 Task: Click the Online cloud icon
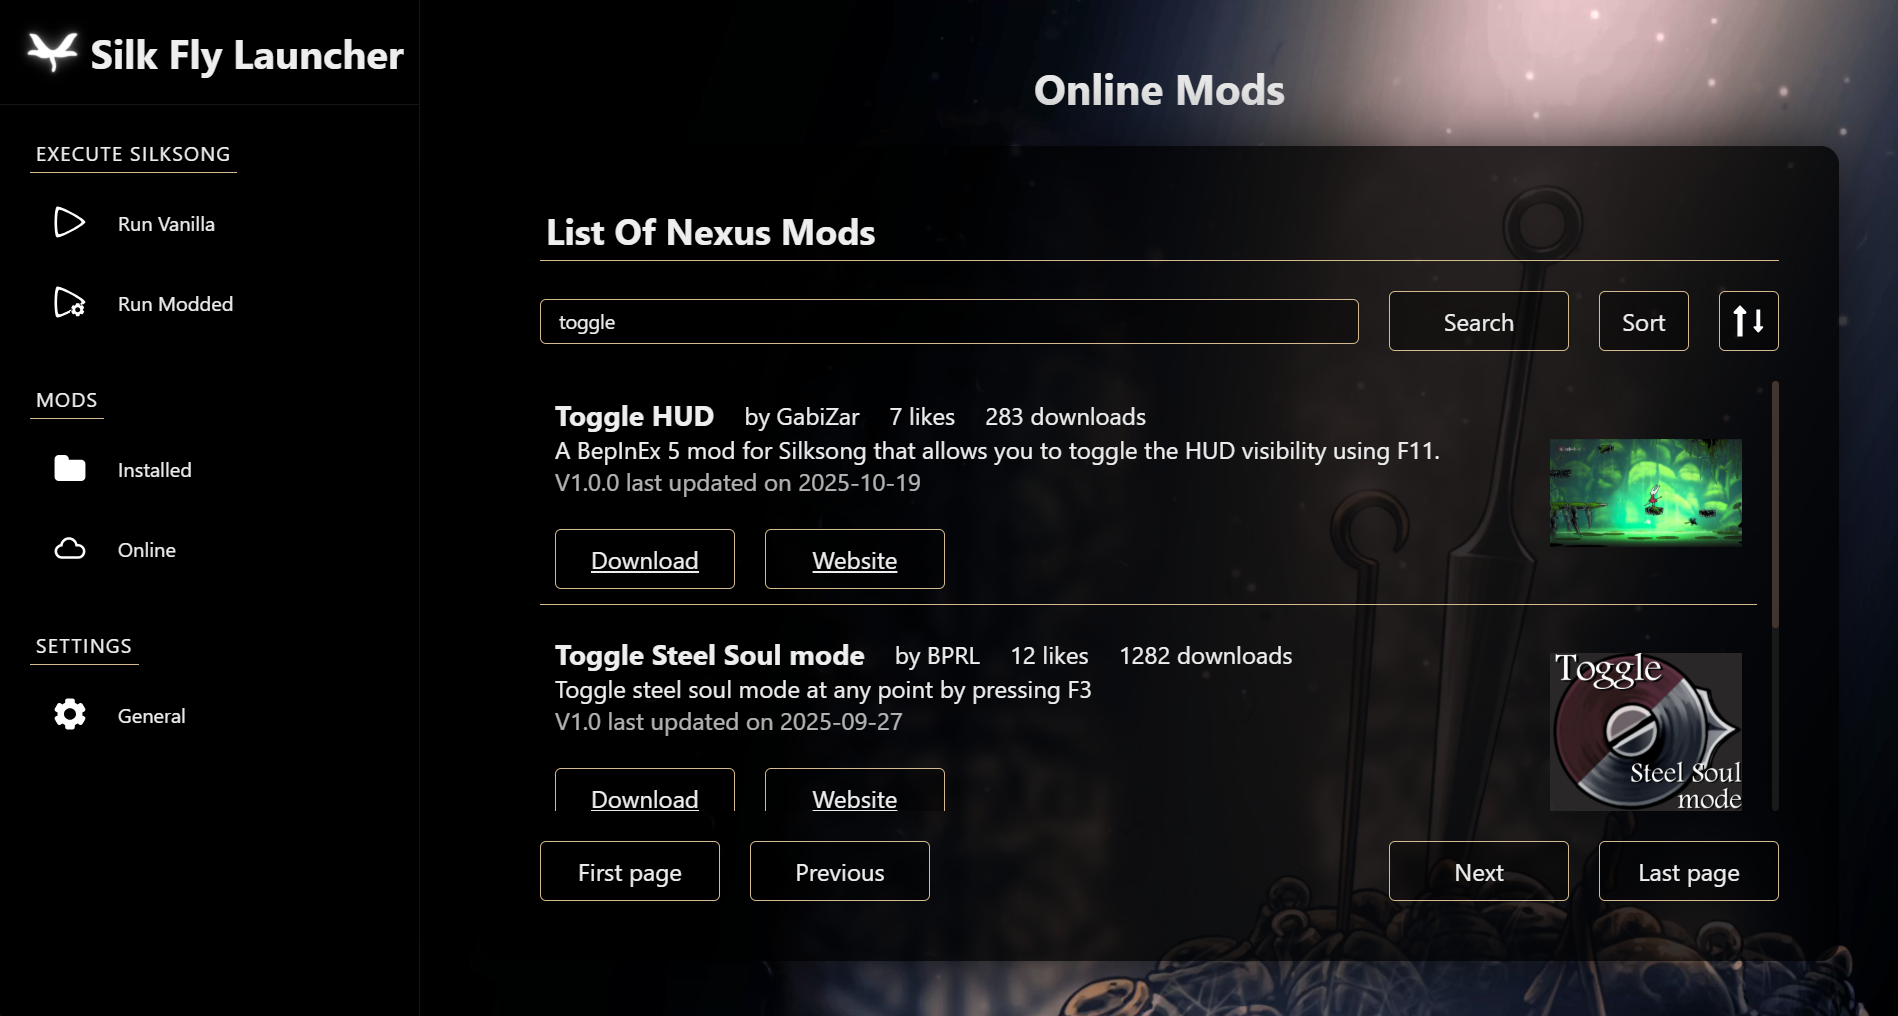point(69,549)
